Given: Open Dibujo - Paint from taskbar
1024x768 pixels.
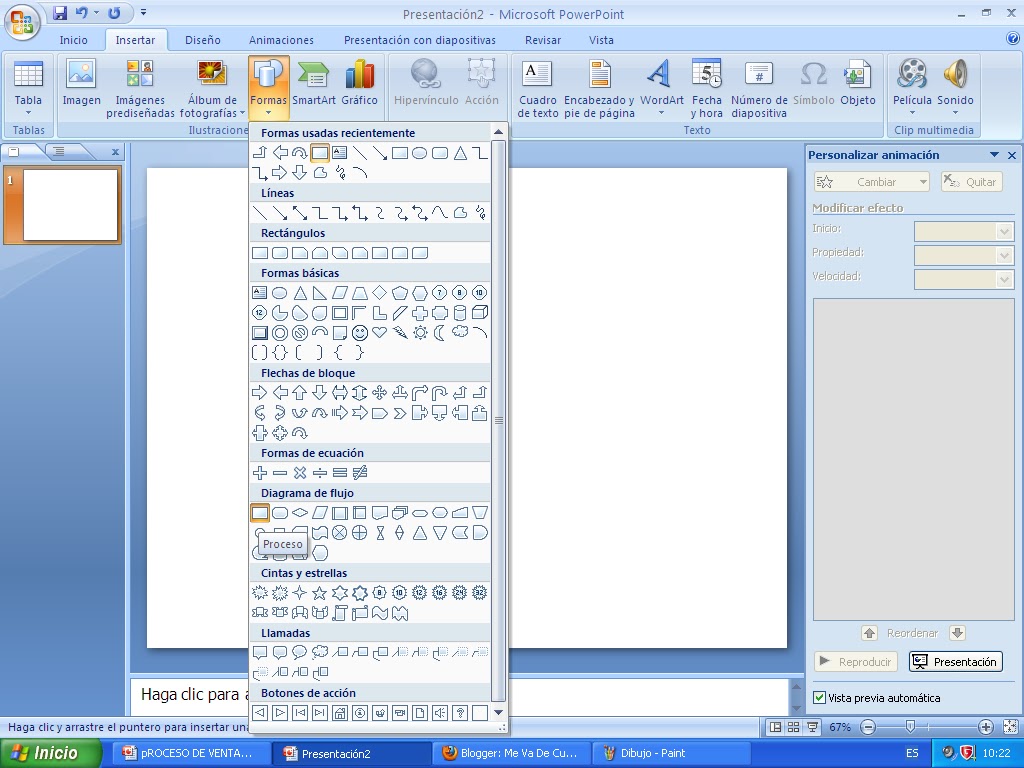Looking at the screenshot, I should tap(671, 753).
